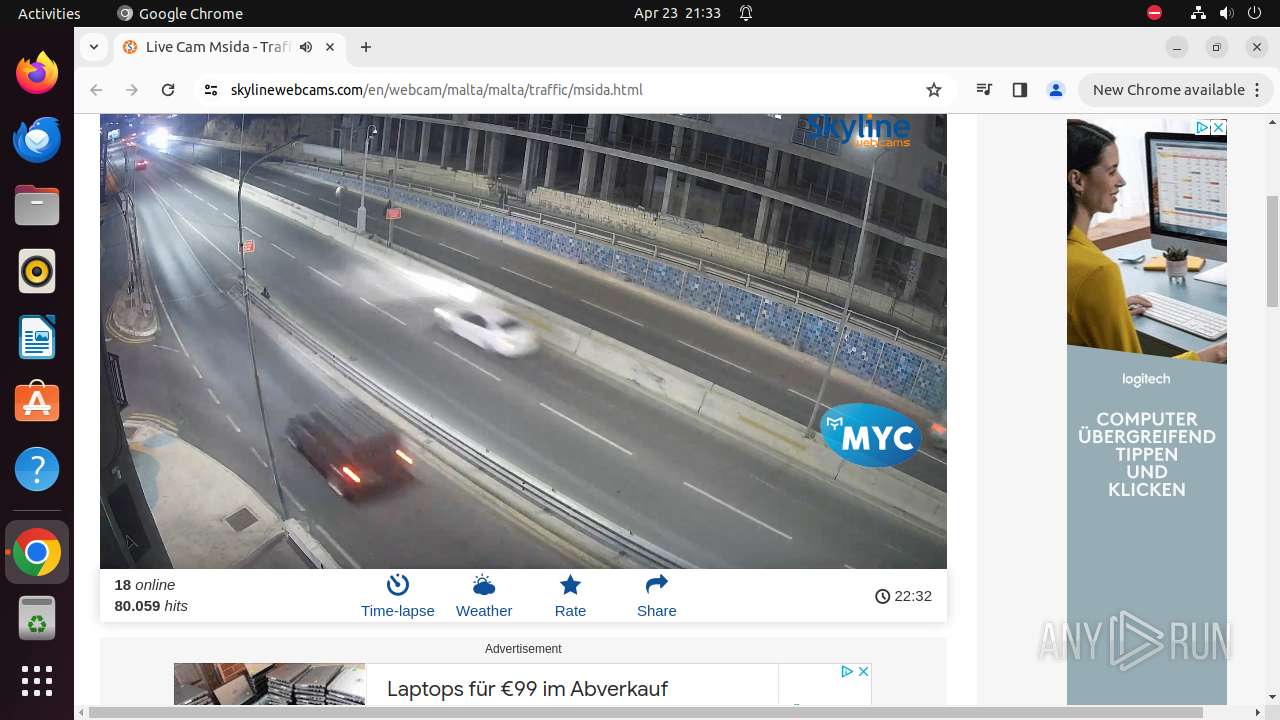This screenshot has width=1280, height=720.
Task: Open Activities overview
Action: point(49,13)
